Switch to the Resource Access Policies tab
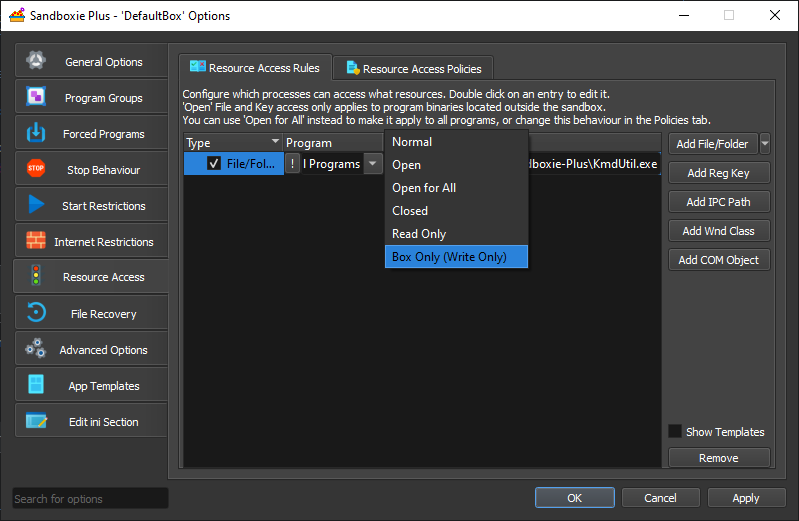Image resolution: width=799 pixels, height=521 pixels. (x=413, y=68)
